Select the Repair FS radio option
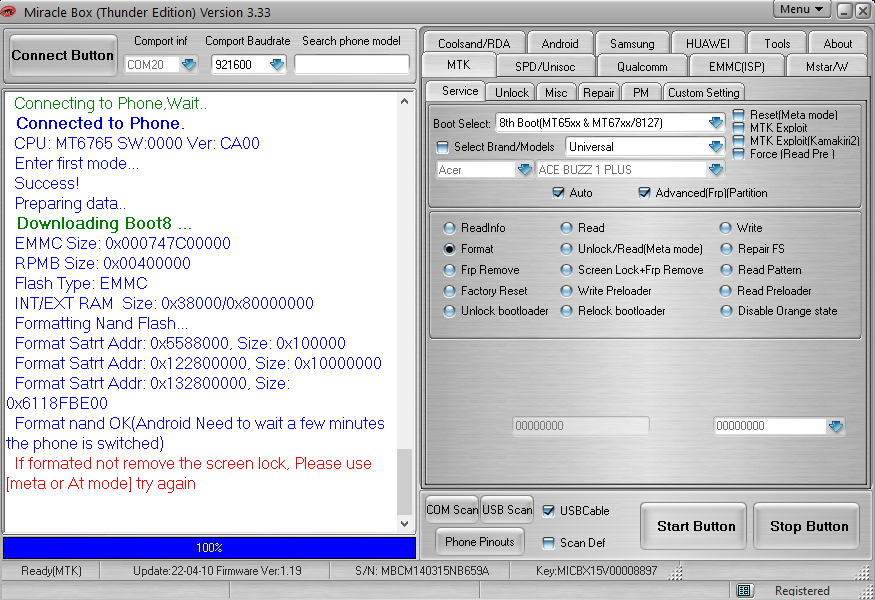The height and width of the screenshot is (600, 875). 725,249
